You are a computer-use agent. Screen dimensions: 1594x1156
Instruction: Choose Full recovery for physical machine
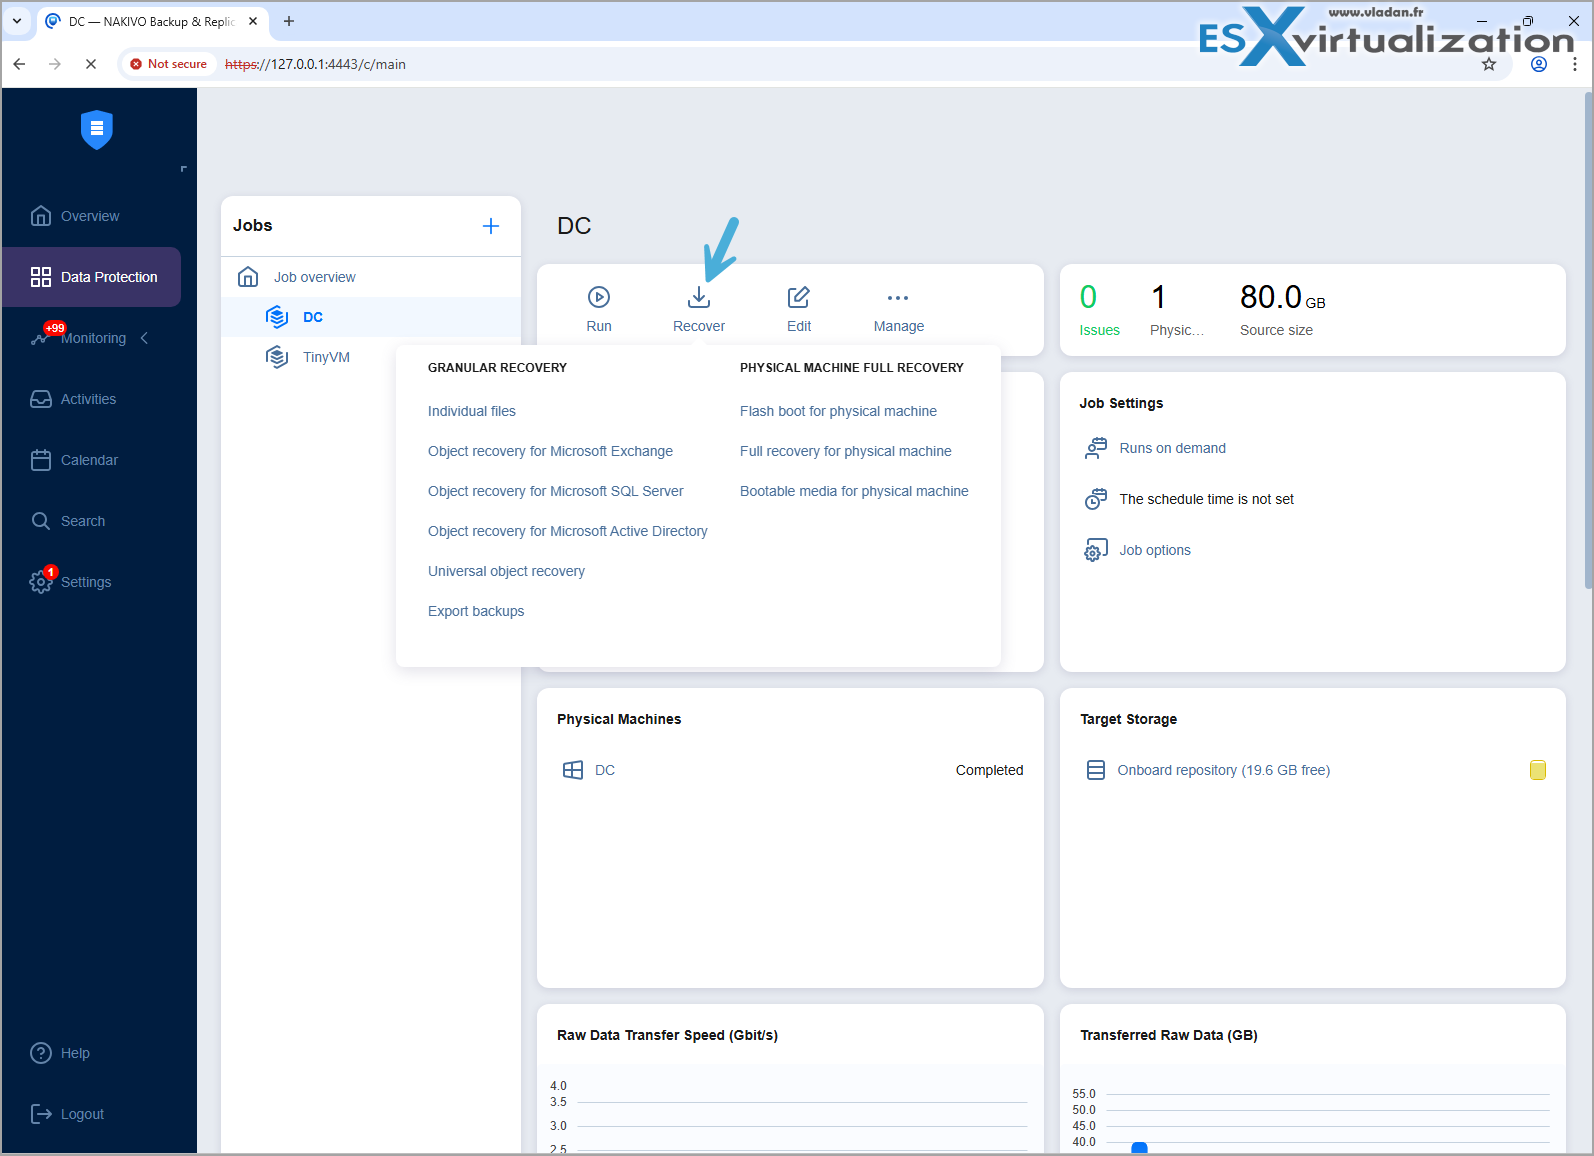coord(846,451)
